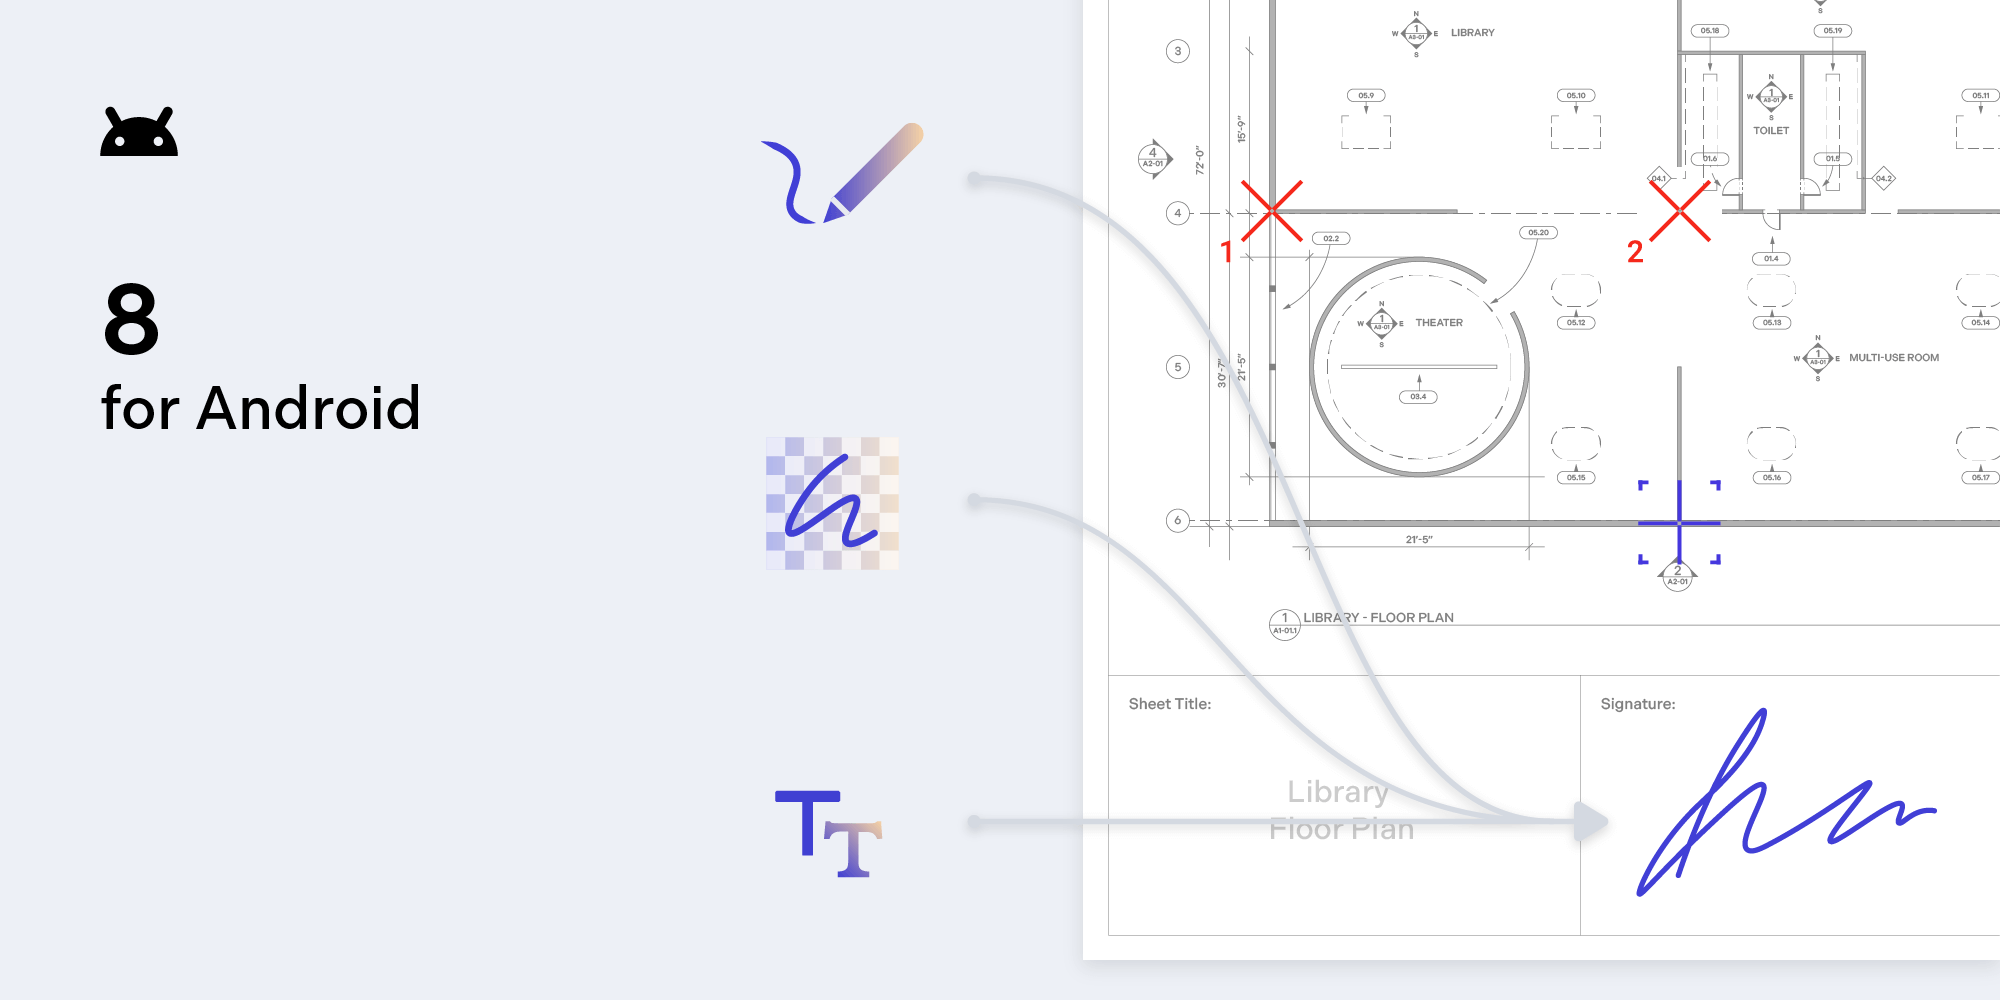Screen dimensions: 2000x1000
Task: Click the tag 05.15
Action: click(x=1576, y=478)
